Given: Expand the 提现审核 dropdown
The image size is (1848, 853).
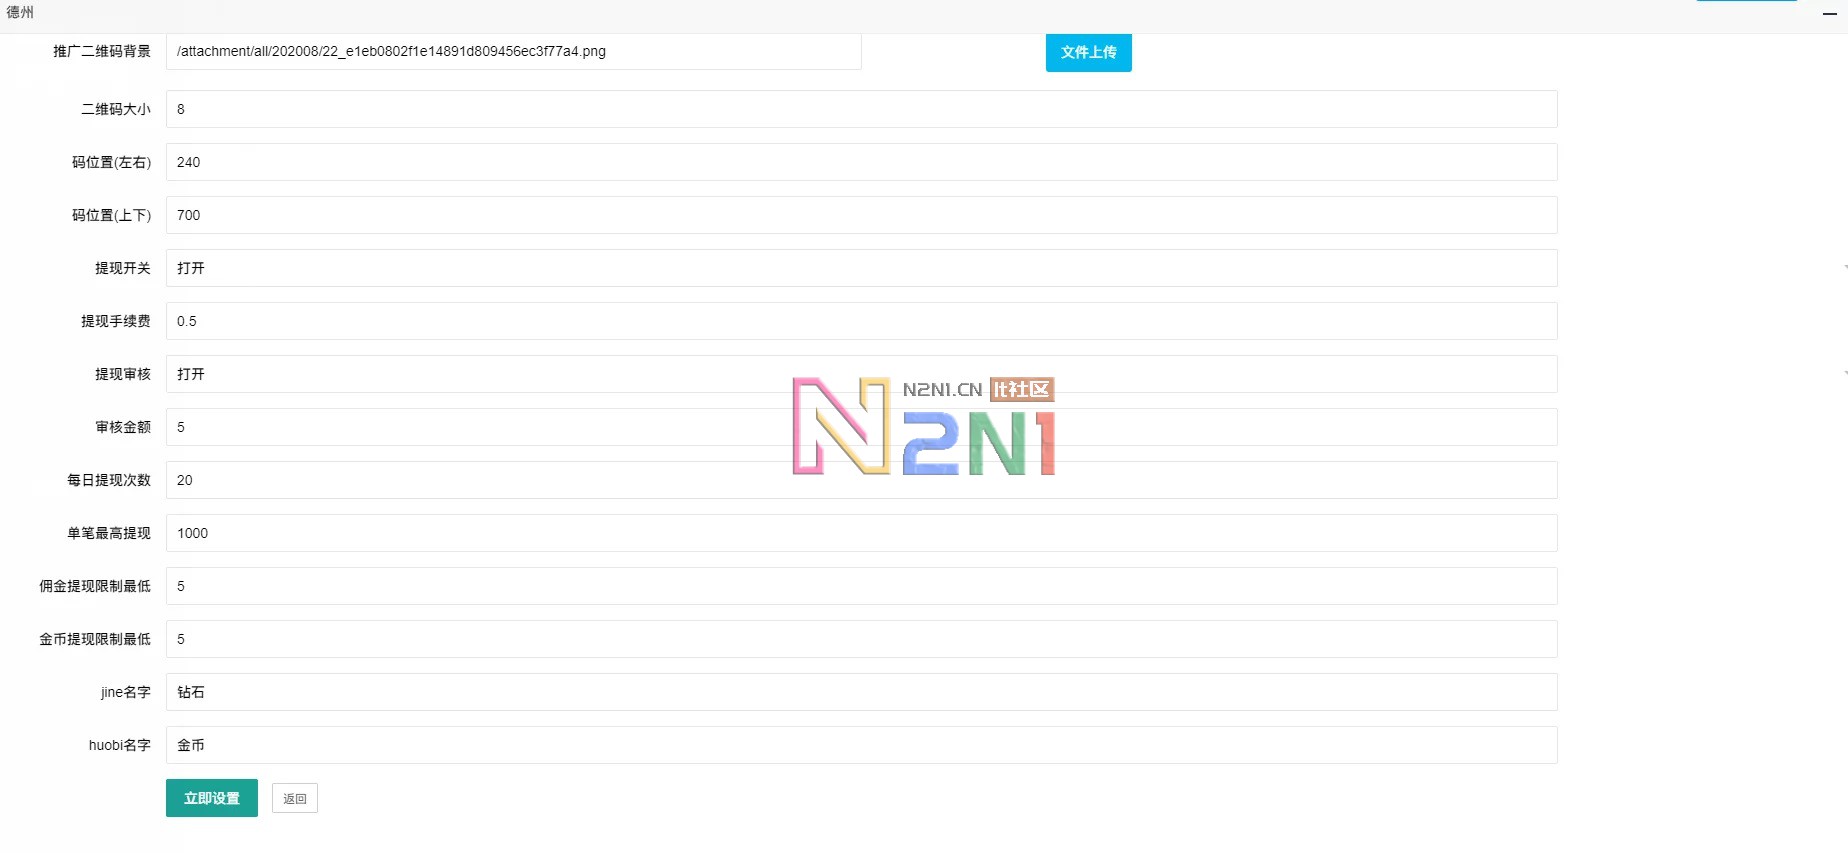Looking at the screenshot, I should [860, 374].
